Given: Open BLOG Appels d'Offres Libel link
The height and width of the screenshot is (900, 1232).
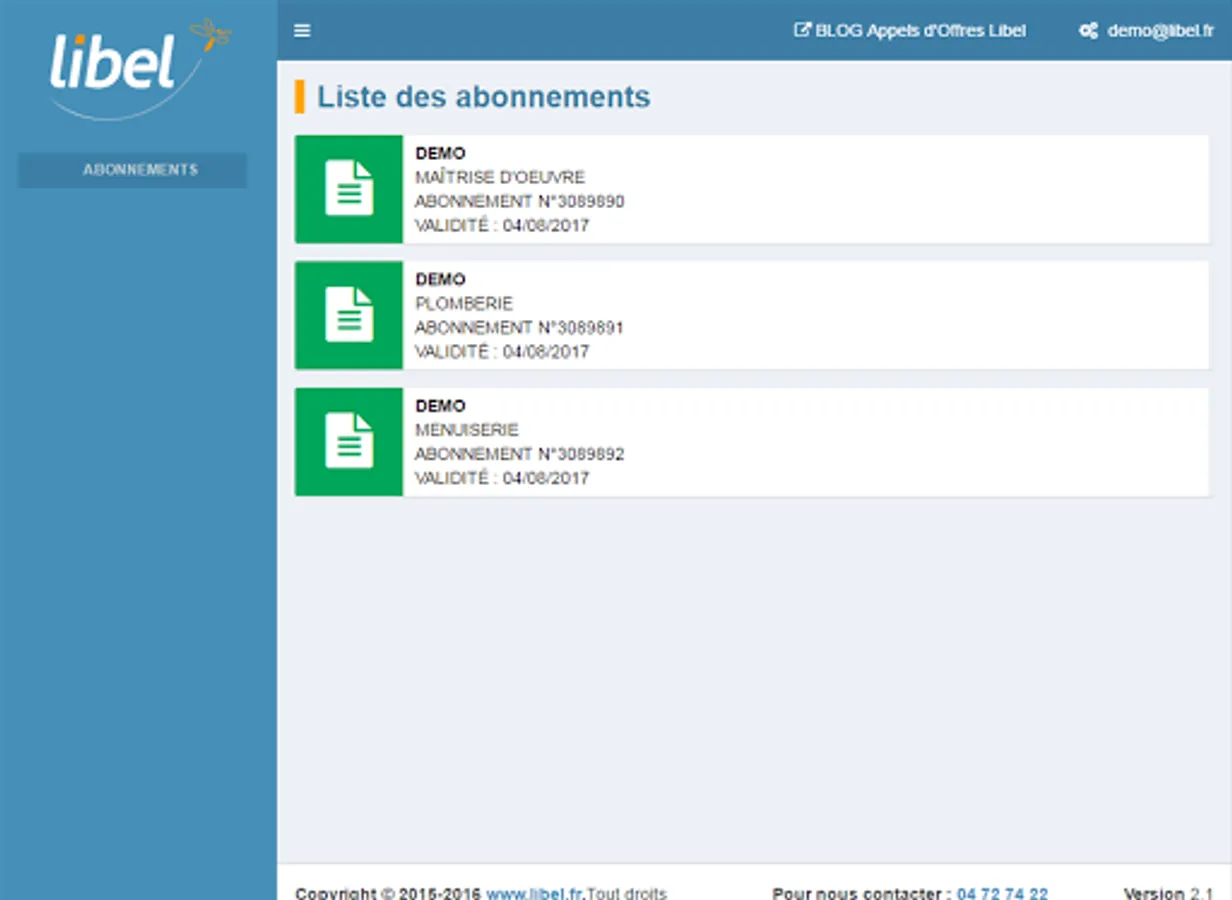Looking at the screenshot, I should pos(910,31).
